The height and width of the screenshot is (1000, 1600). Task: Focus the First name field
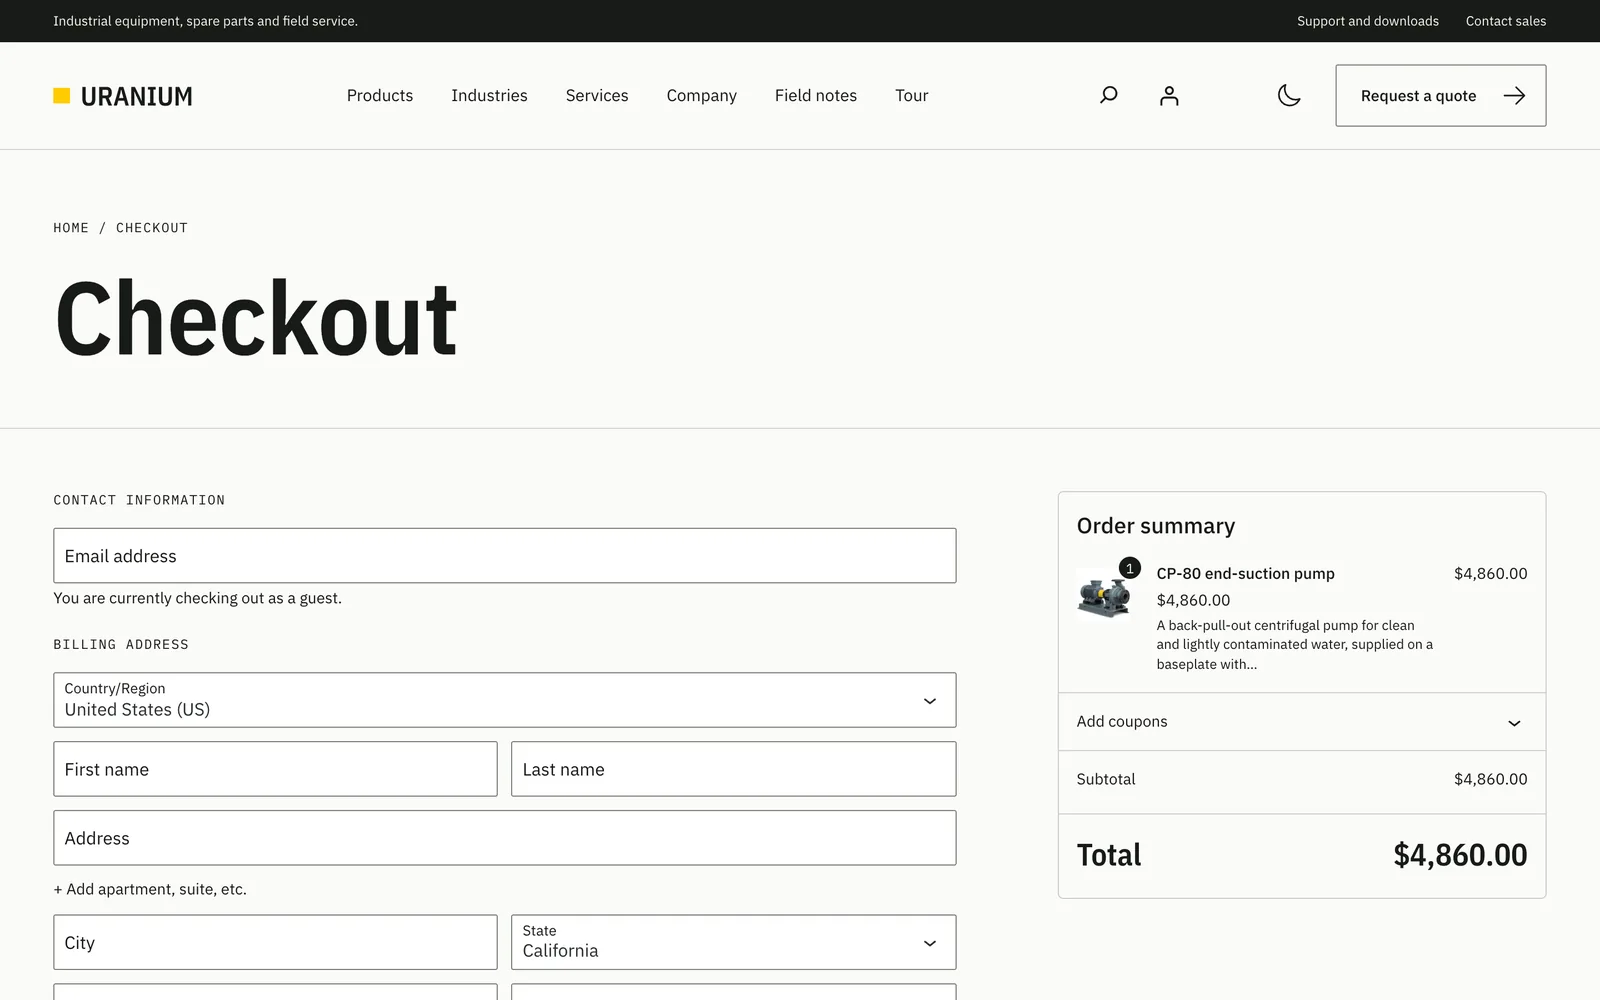click(275, 769)
